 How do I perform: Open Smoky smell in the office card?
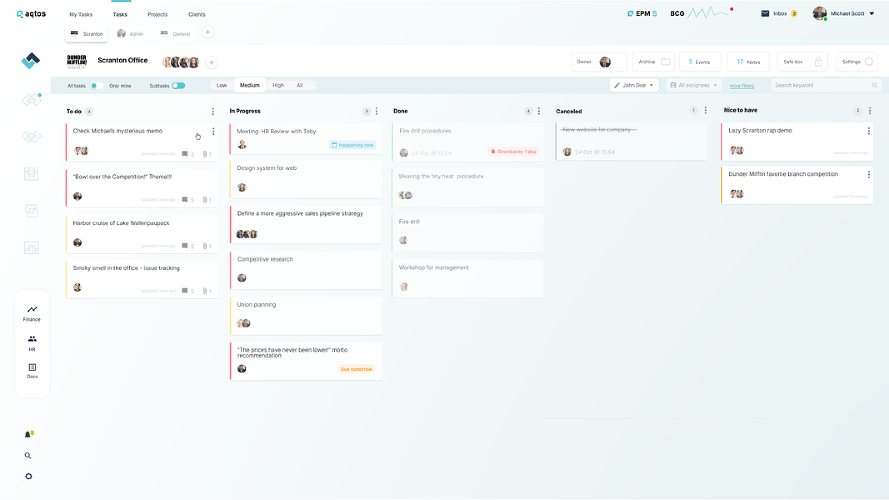141,279
